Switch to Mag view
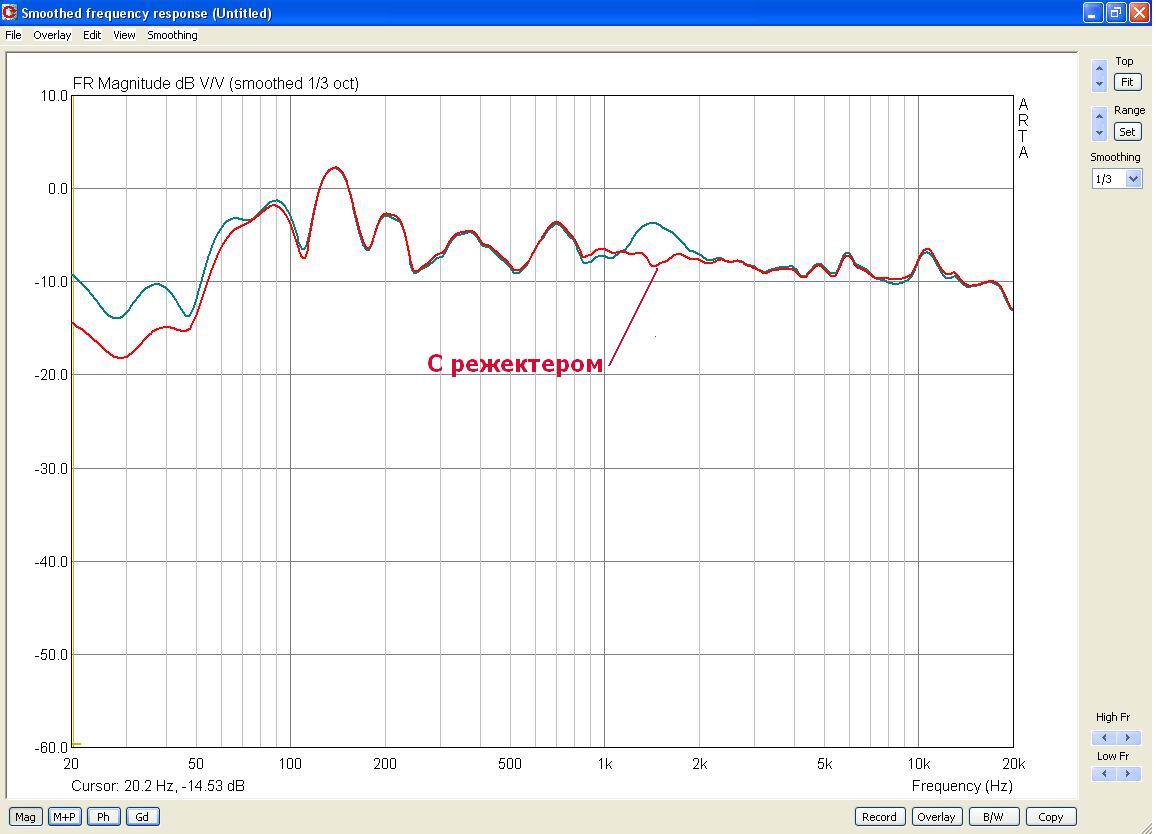Image resolution: width=1156 pixels, height=834 pixels. point(25,816)
